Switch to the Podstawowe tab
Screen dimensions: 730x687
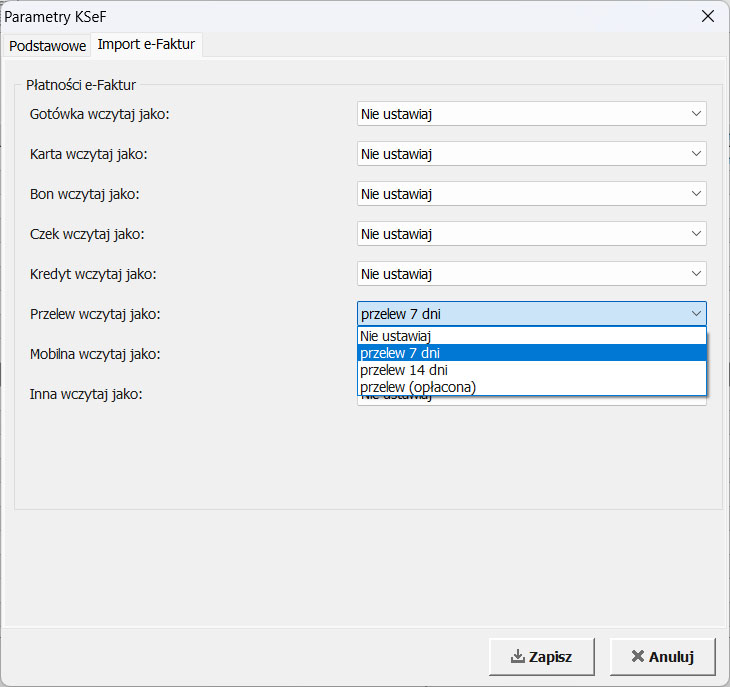tap(46, 46)
